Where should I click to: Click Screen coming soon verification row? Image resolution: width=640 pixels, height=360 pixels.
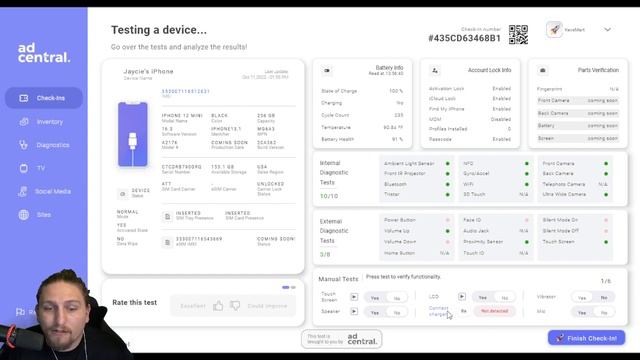(x=578, y=138)
